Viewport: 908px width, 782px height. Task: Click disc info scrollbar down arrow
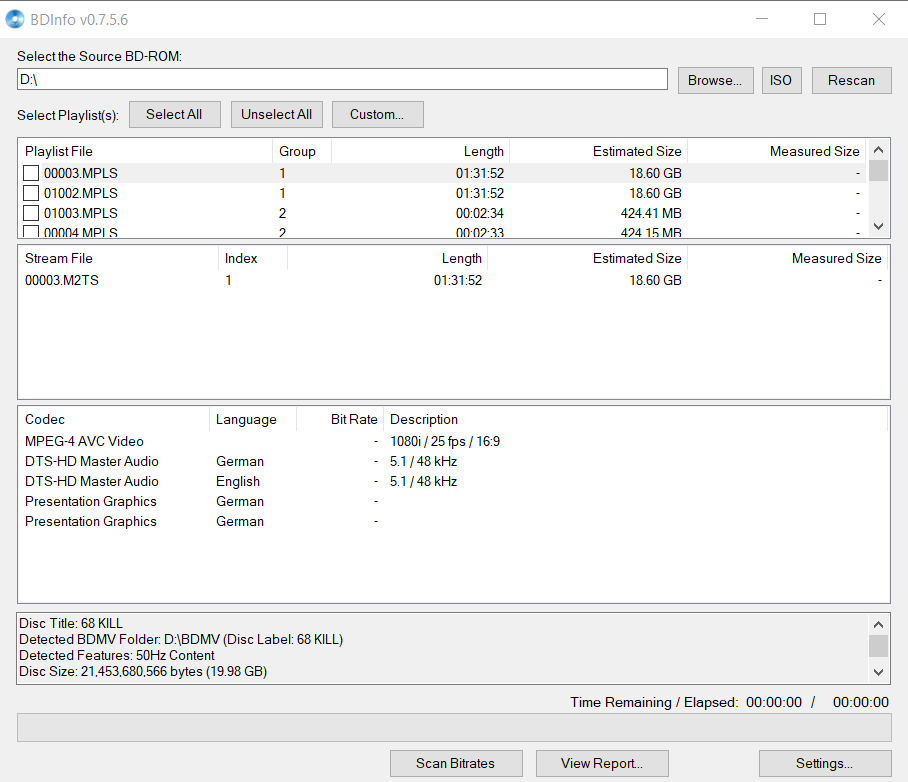(x=878, y=673)
